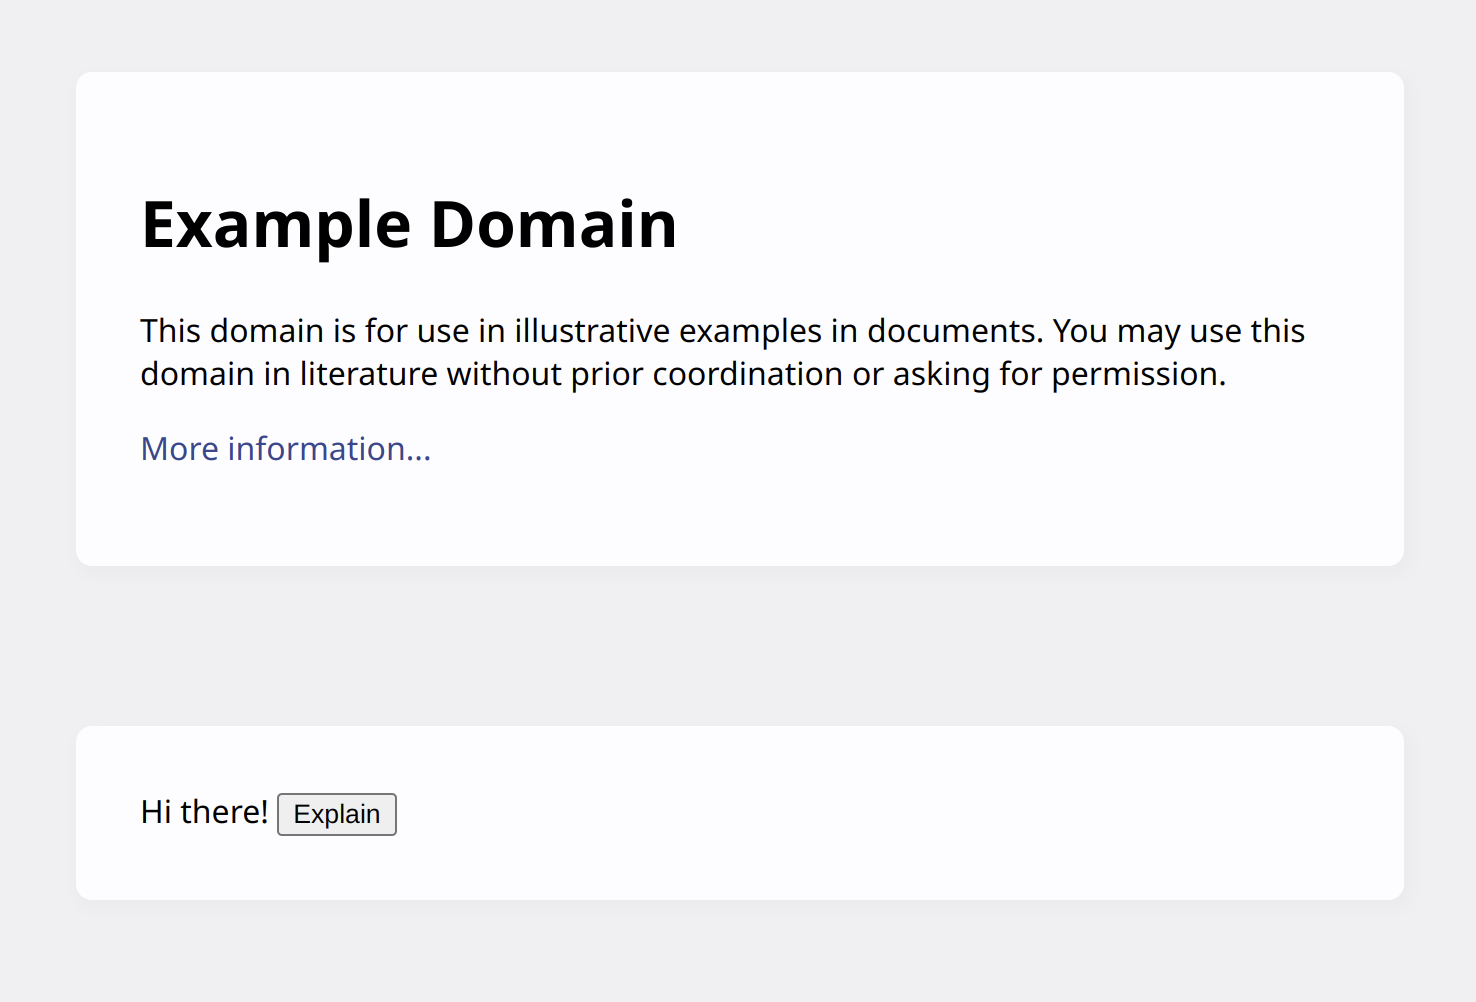
Task: Click the word "literature" in the paragraph
Action: click(369, 374)
